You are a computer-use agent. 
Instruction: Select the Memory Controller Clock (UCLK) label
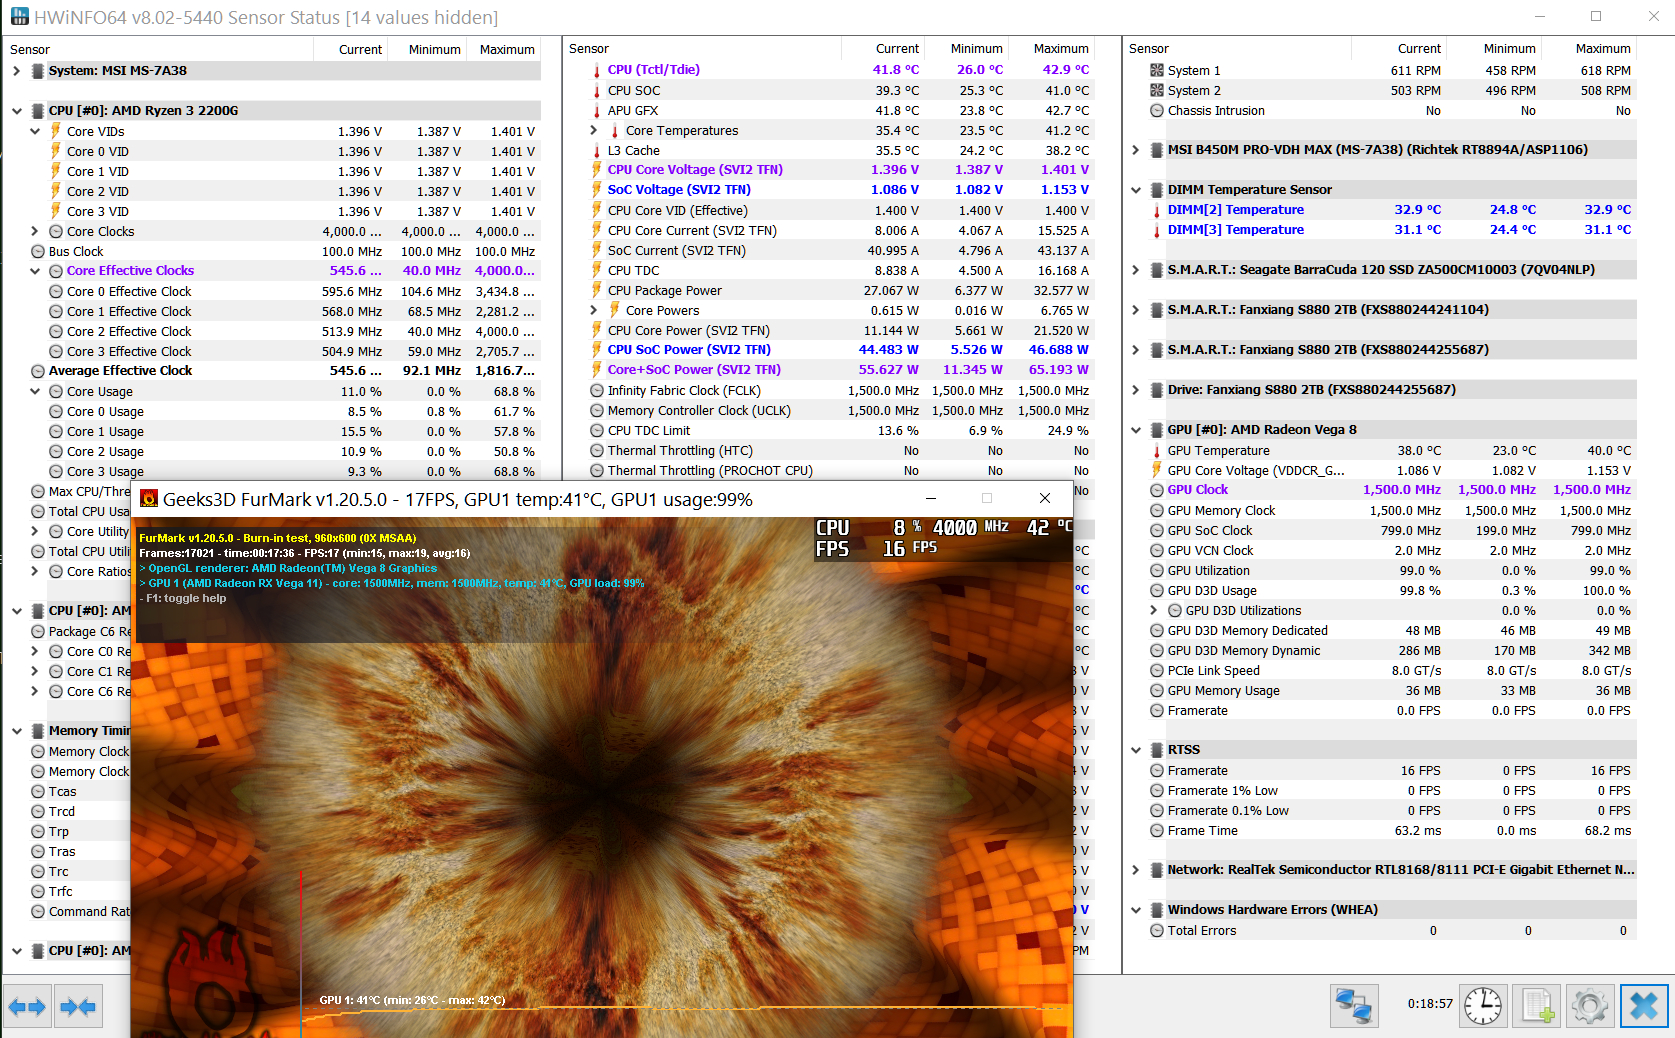tap(699, 410)
